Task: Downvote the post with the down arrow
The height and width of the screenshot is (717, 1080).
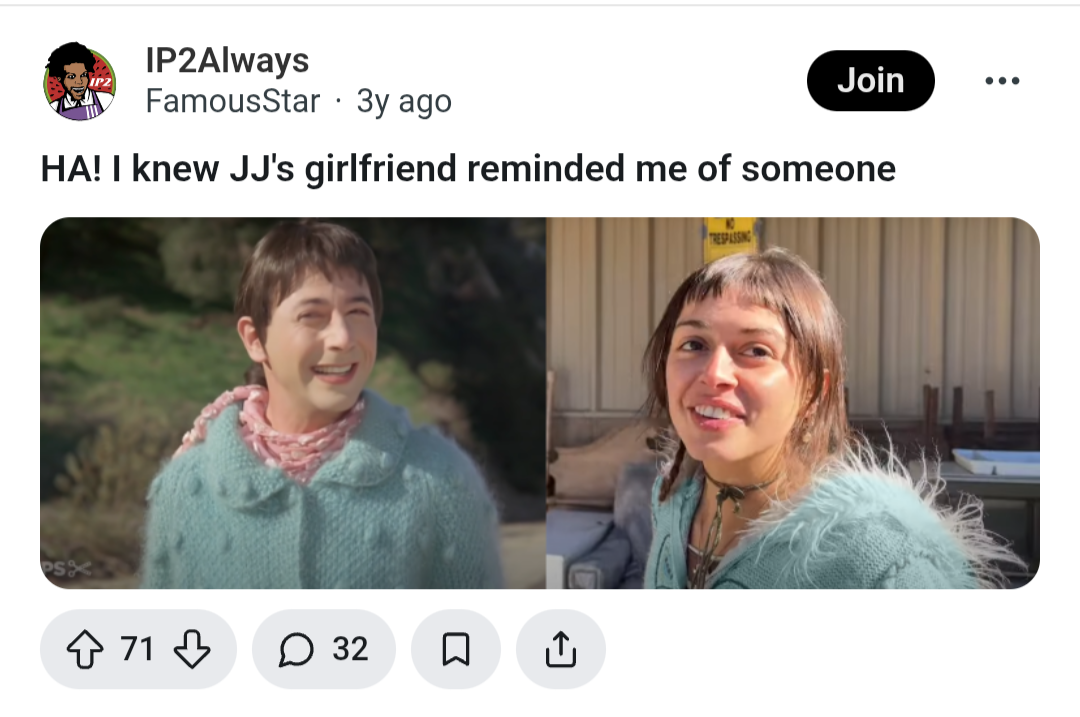Action: coord(191,649)
